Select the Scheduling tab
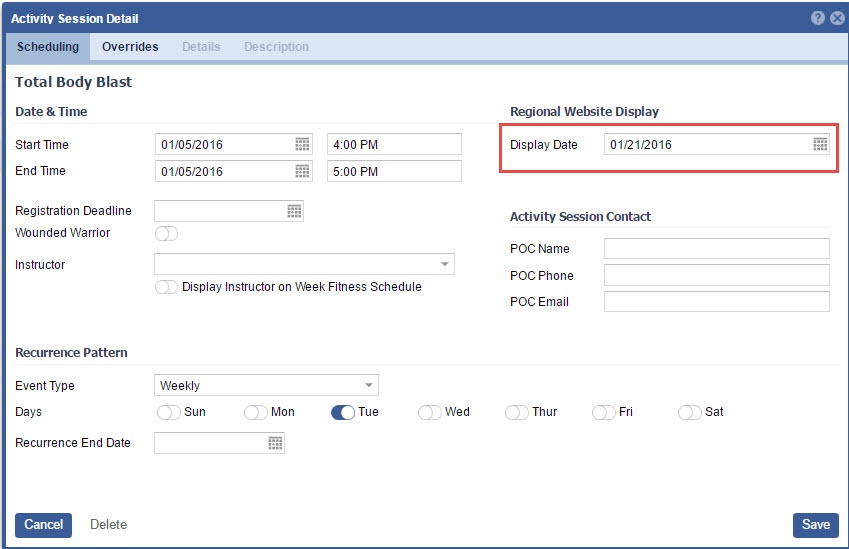 click(x=48, y=47)
